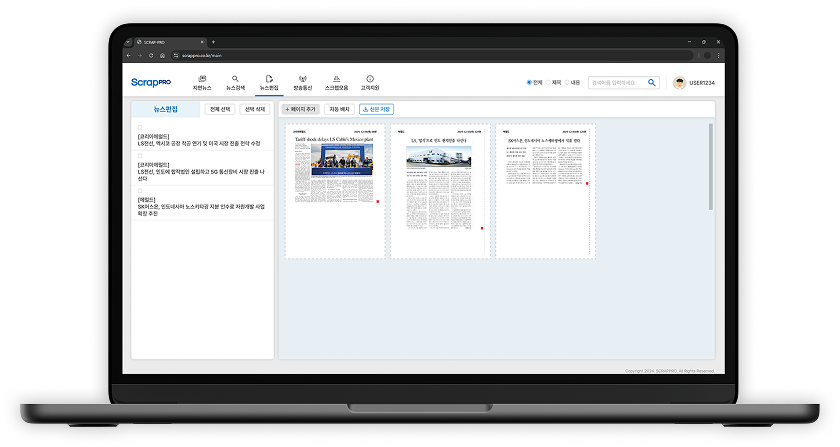The image size is (840, 447).
Task: Click the USER1234 avatar icon
Action: (x=679, y=83)
